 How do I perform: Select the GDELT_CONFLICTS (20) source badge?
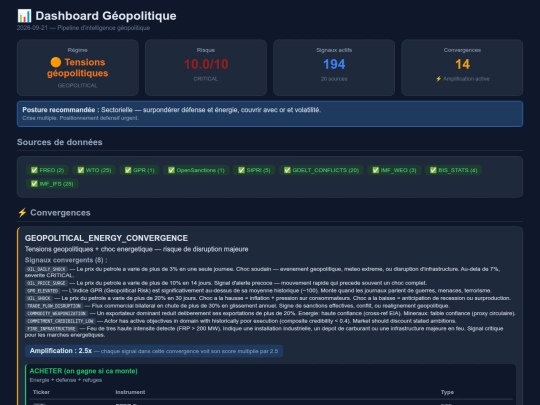coord(321,170)
